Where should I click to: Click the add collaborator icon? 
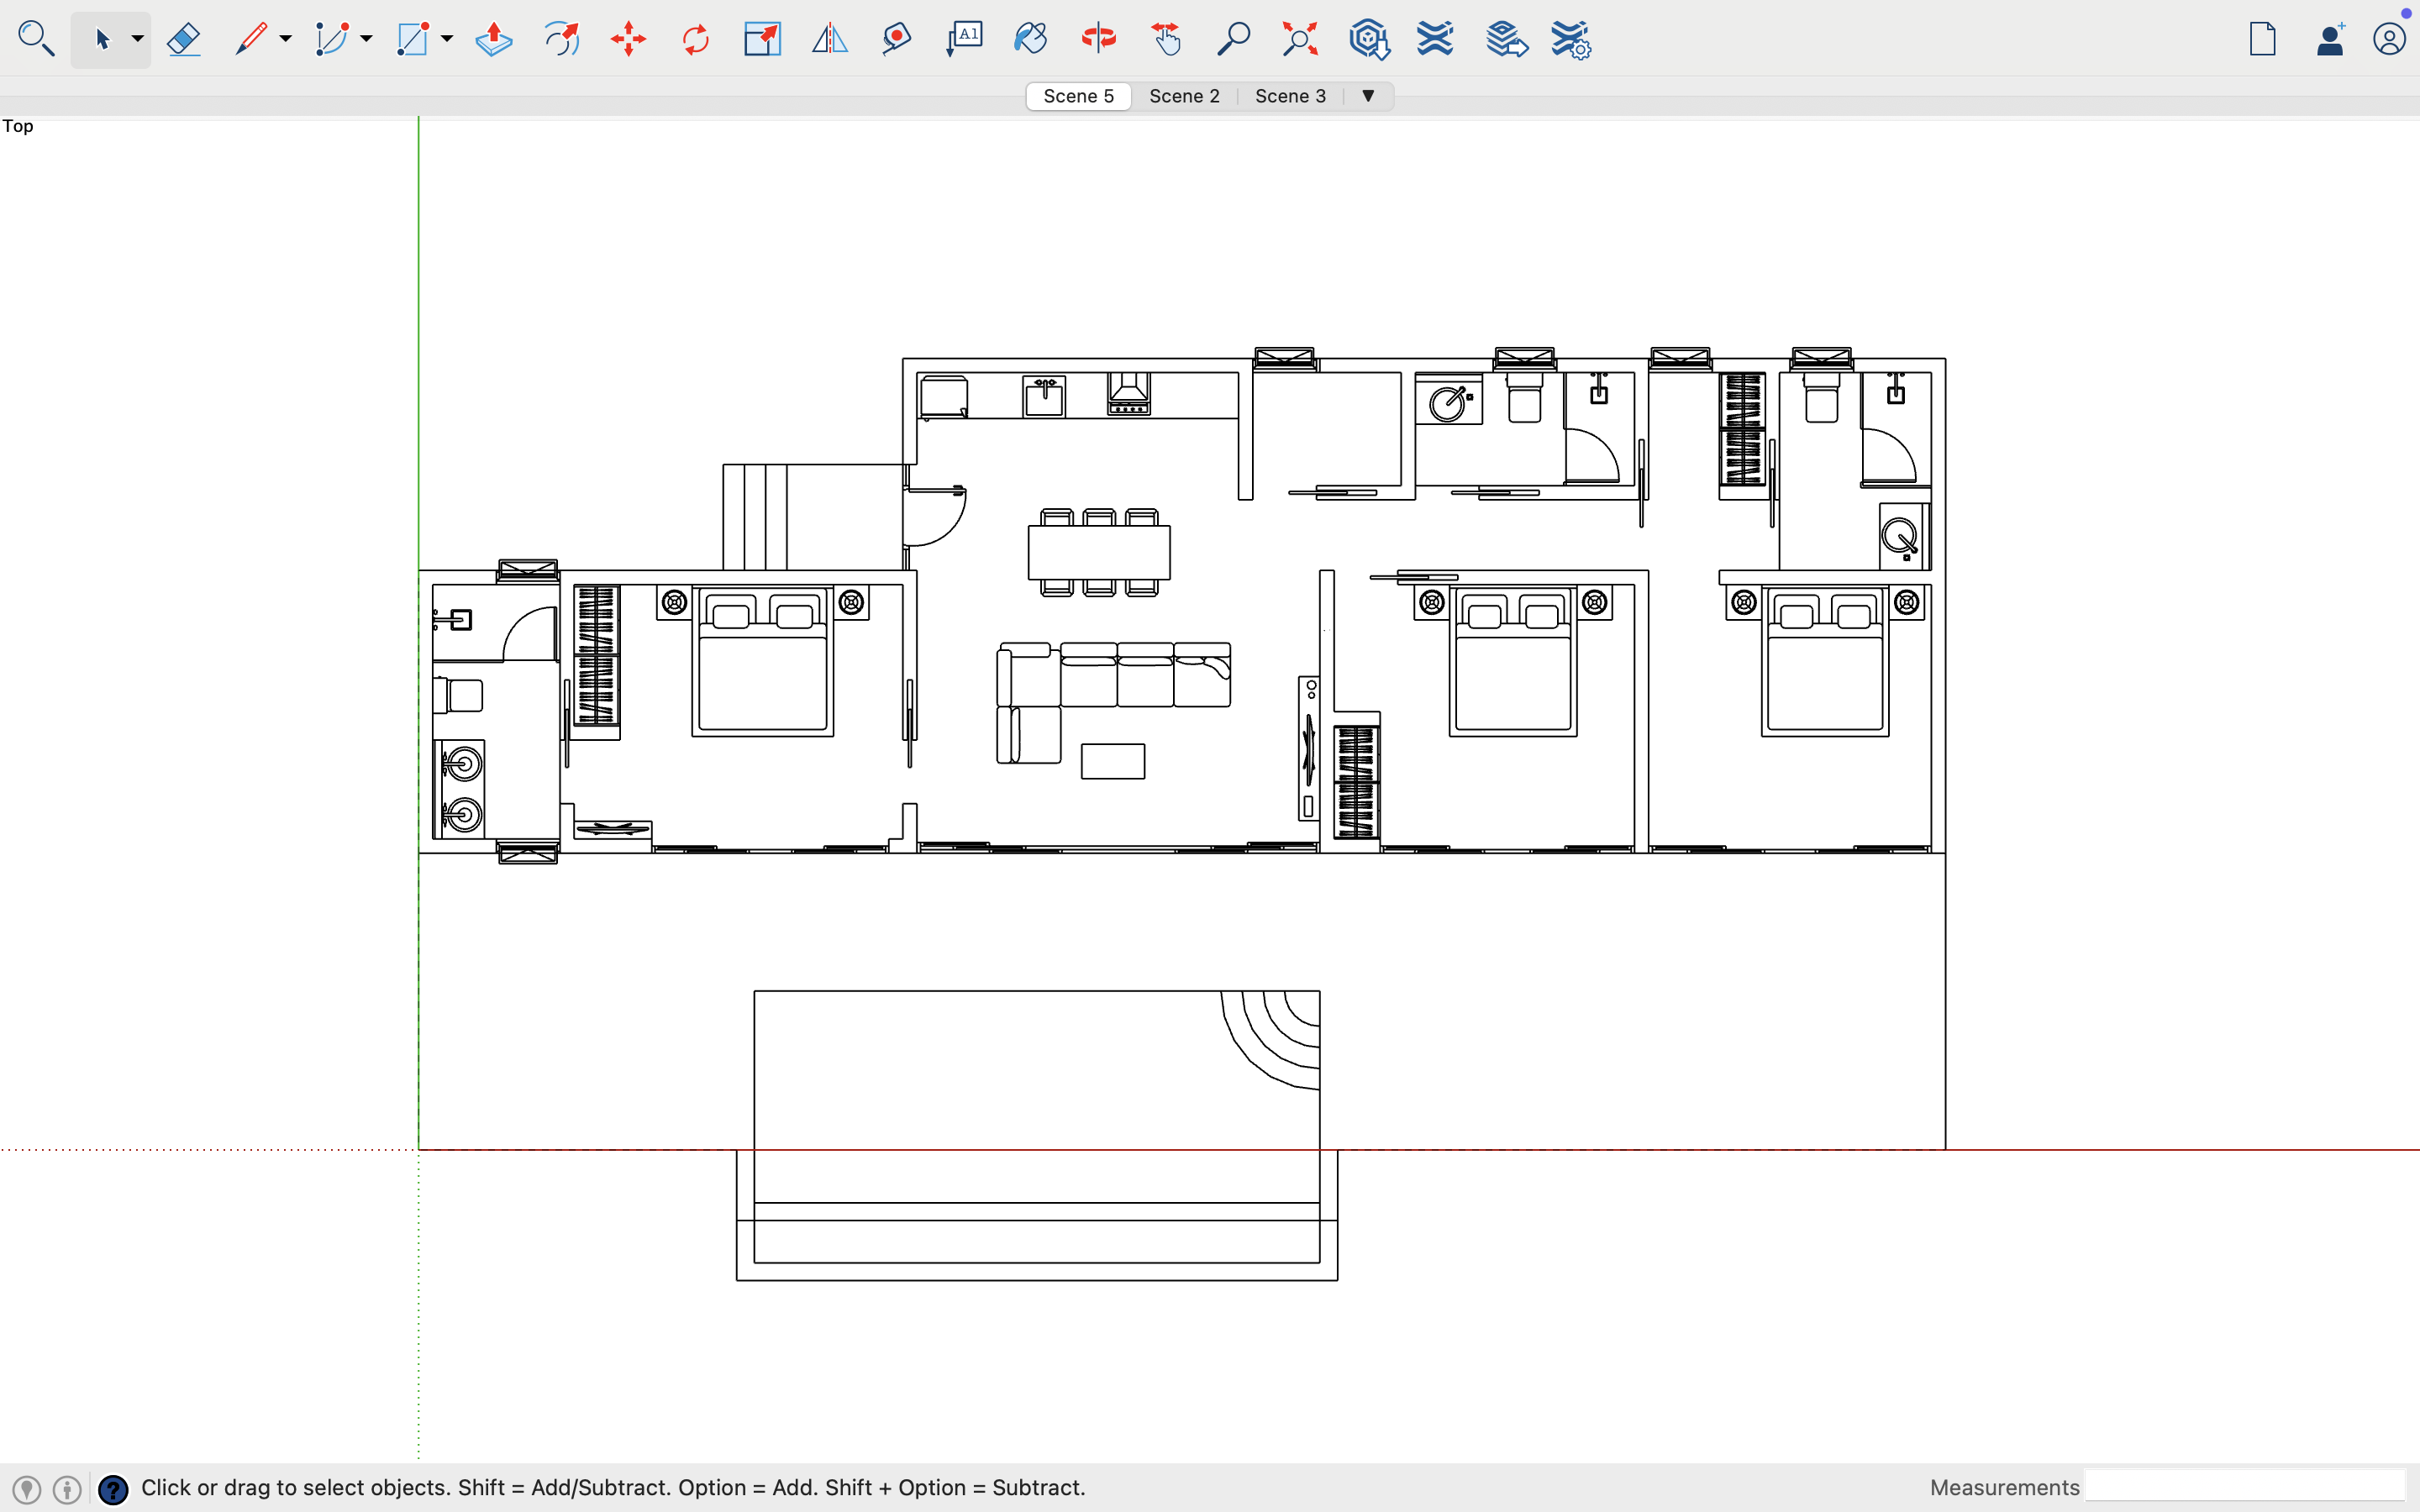(x=2330, y=39)
